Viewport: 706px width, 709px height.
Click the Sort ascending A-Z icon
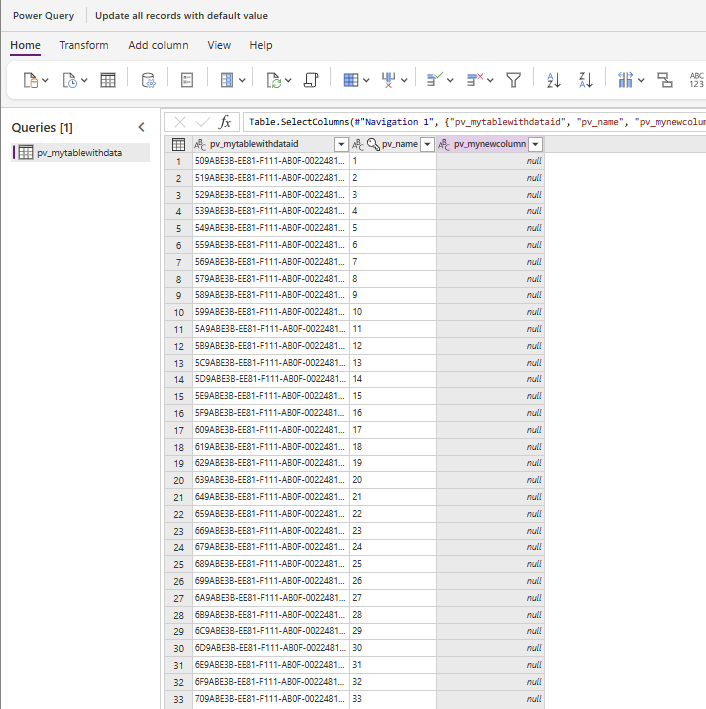click(x=554, y=80)
